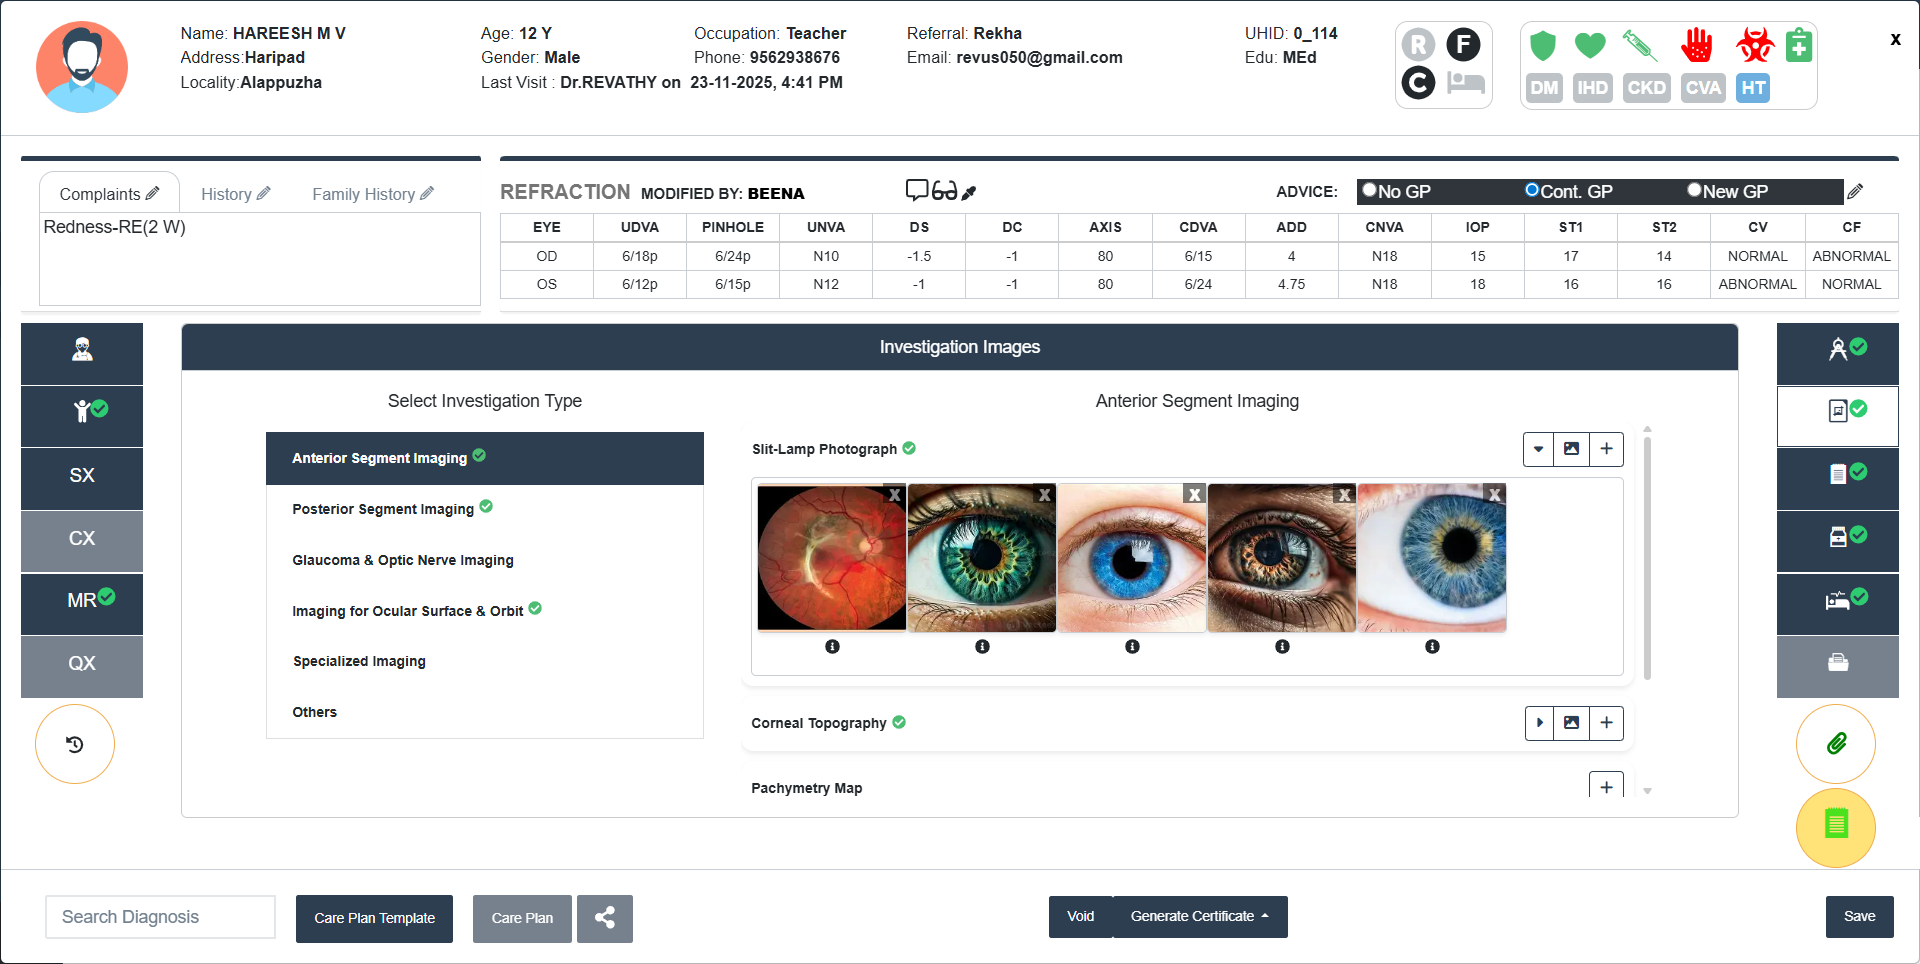
Task: Click the printer icon in right sidebar
Action: tap(1837, 663)
